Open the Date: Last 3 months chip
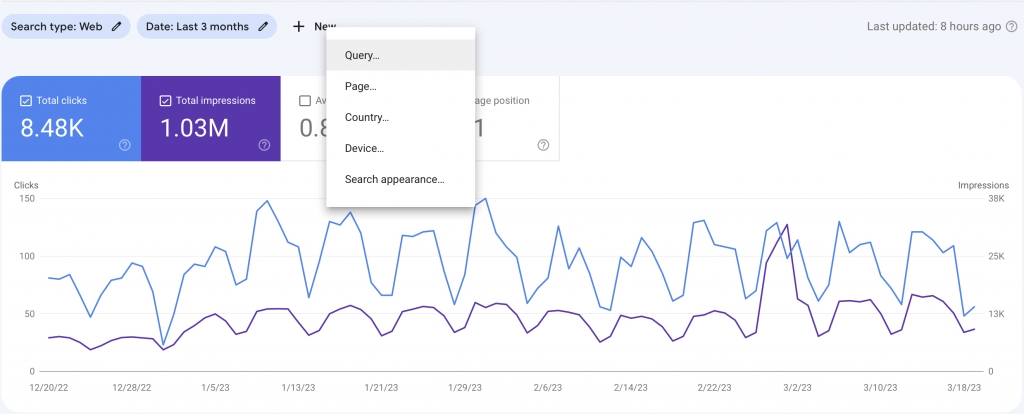1024x414 pixels. tap(197, 27)
